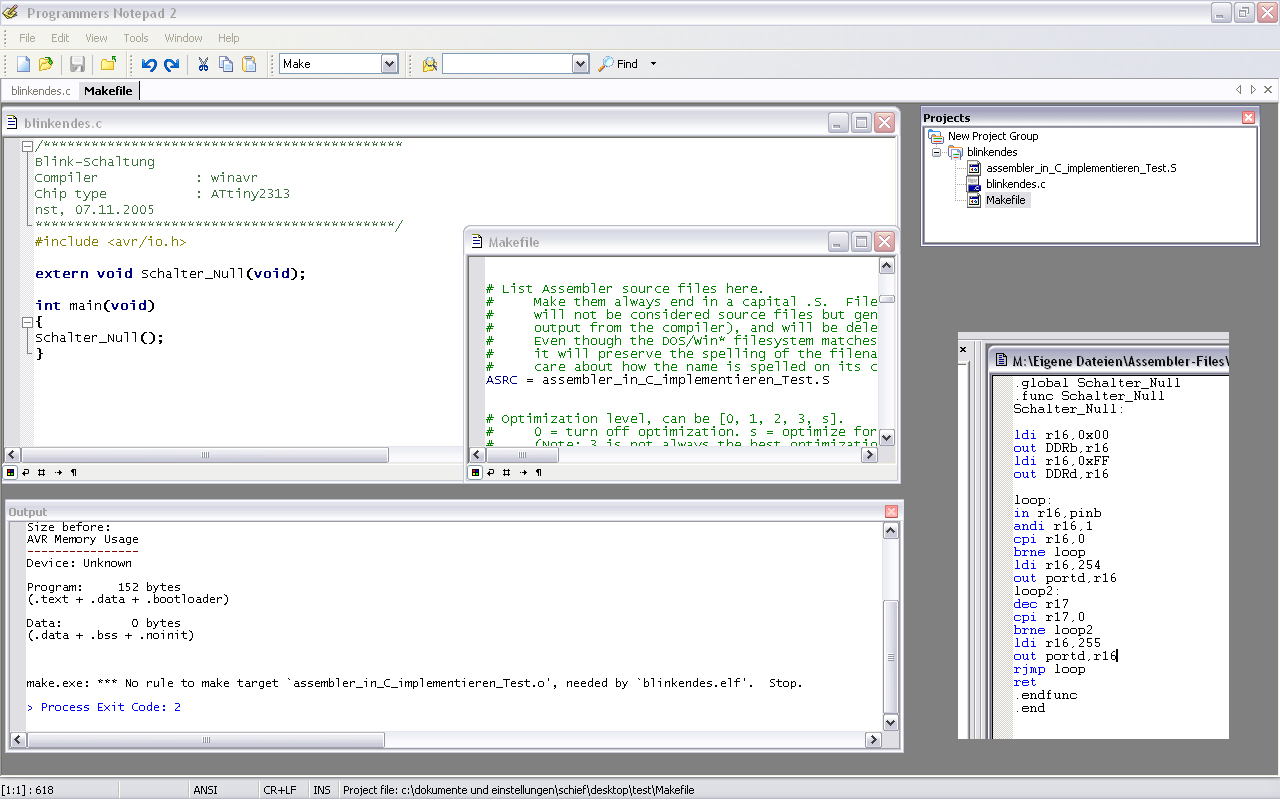Click in the find text input field
1280x800 pixels.
click(507, 64)
